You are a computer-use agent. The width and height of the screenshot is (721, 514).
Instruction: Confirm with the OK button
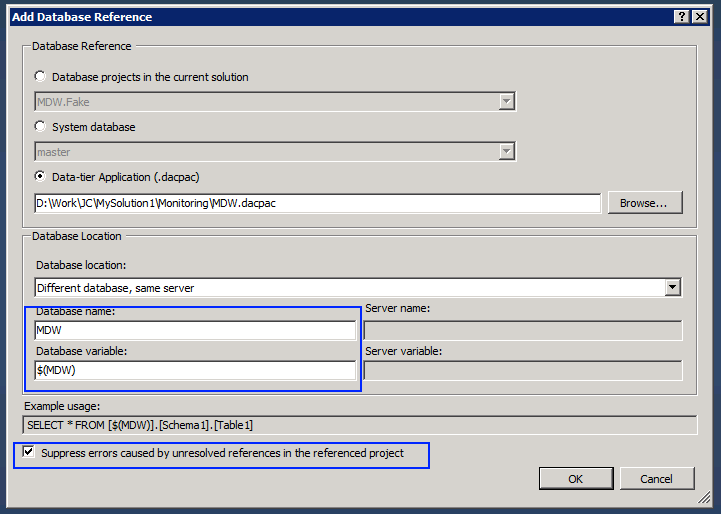point(576,479)
